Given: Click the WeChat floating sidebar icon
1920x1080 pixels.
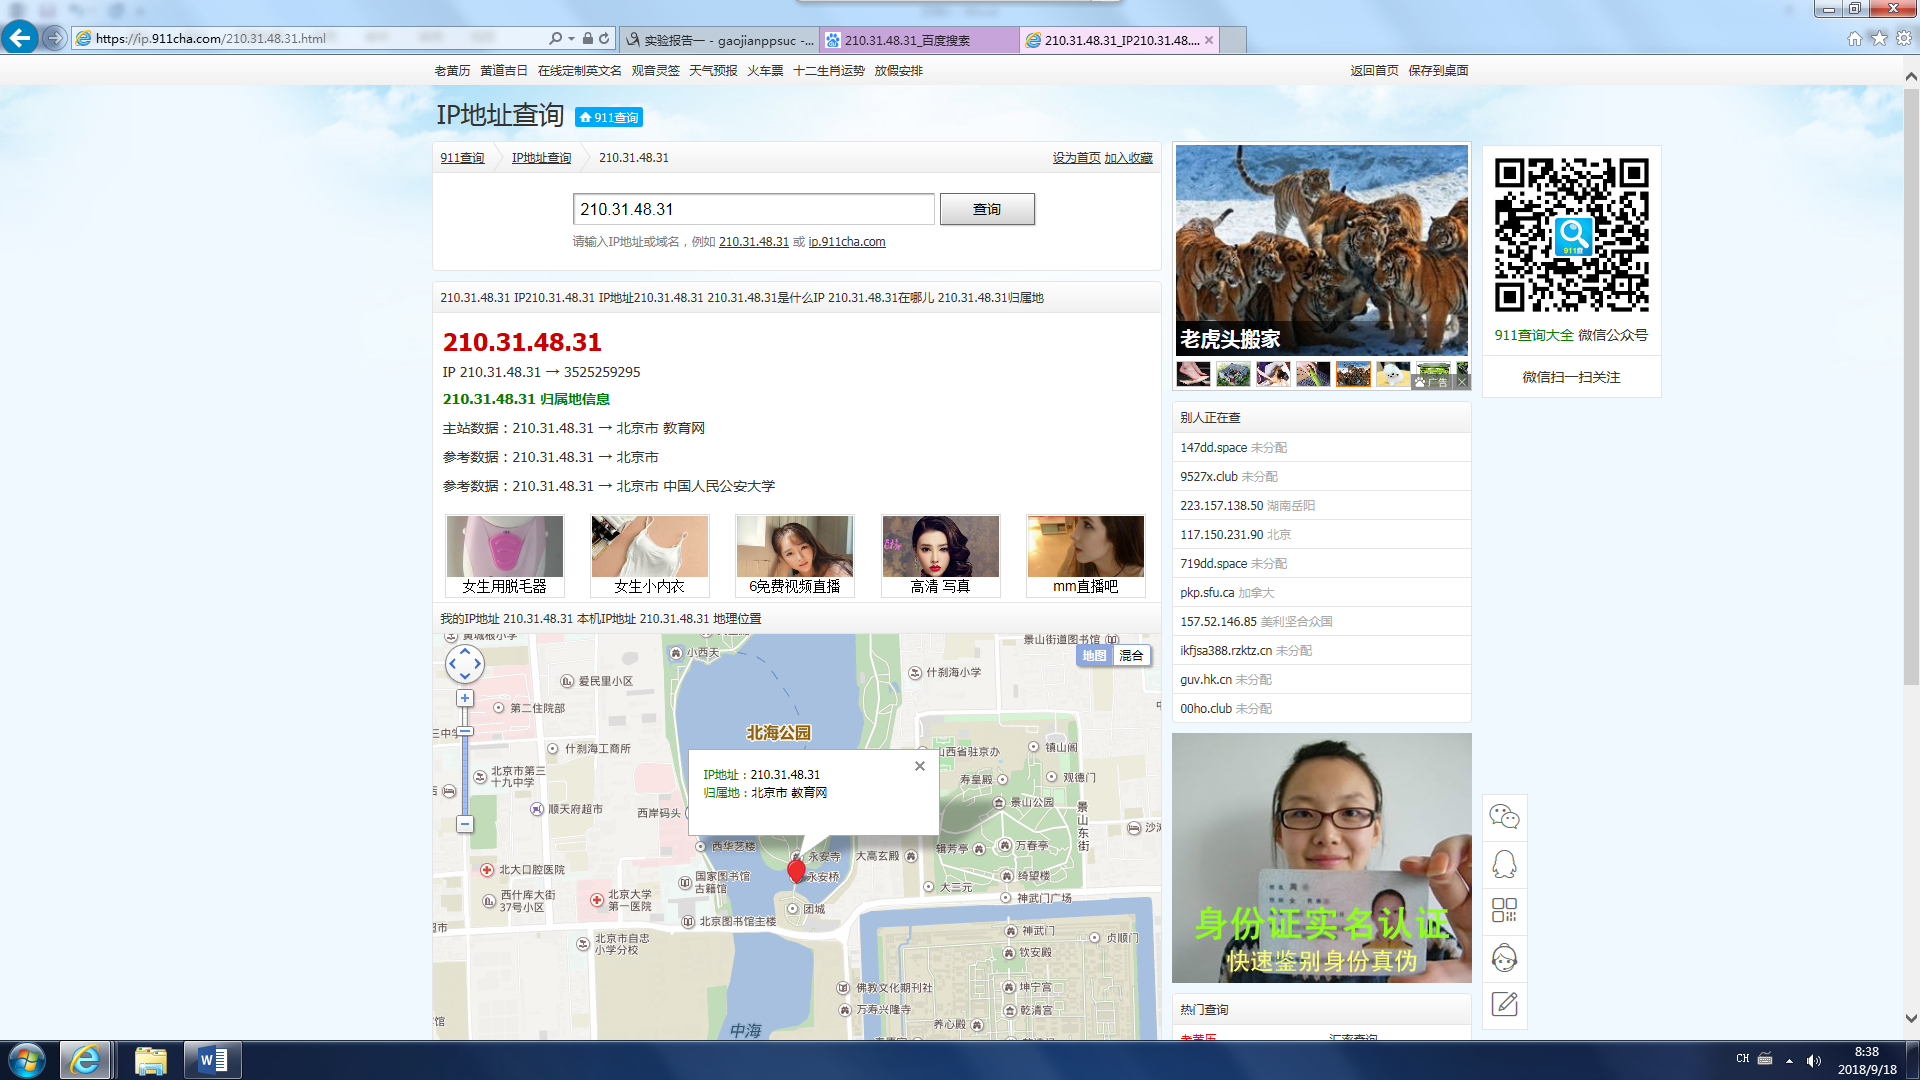Looking at the screenshot, I should [1504, 817].
